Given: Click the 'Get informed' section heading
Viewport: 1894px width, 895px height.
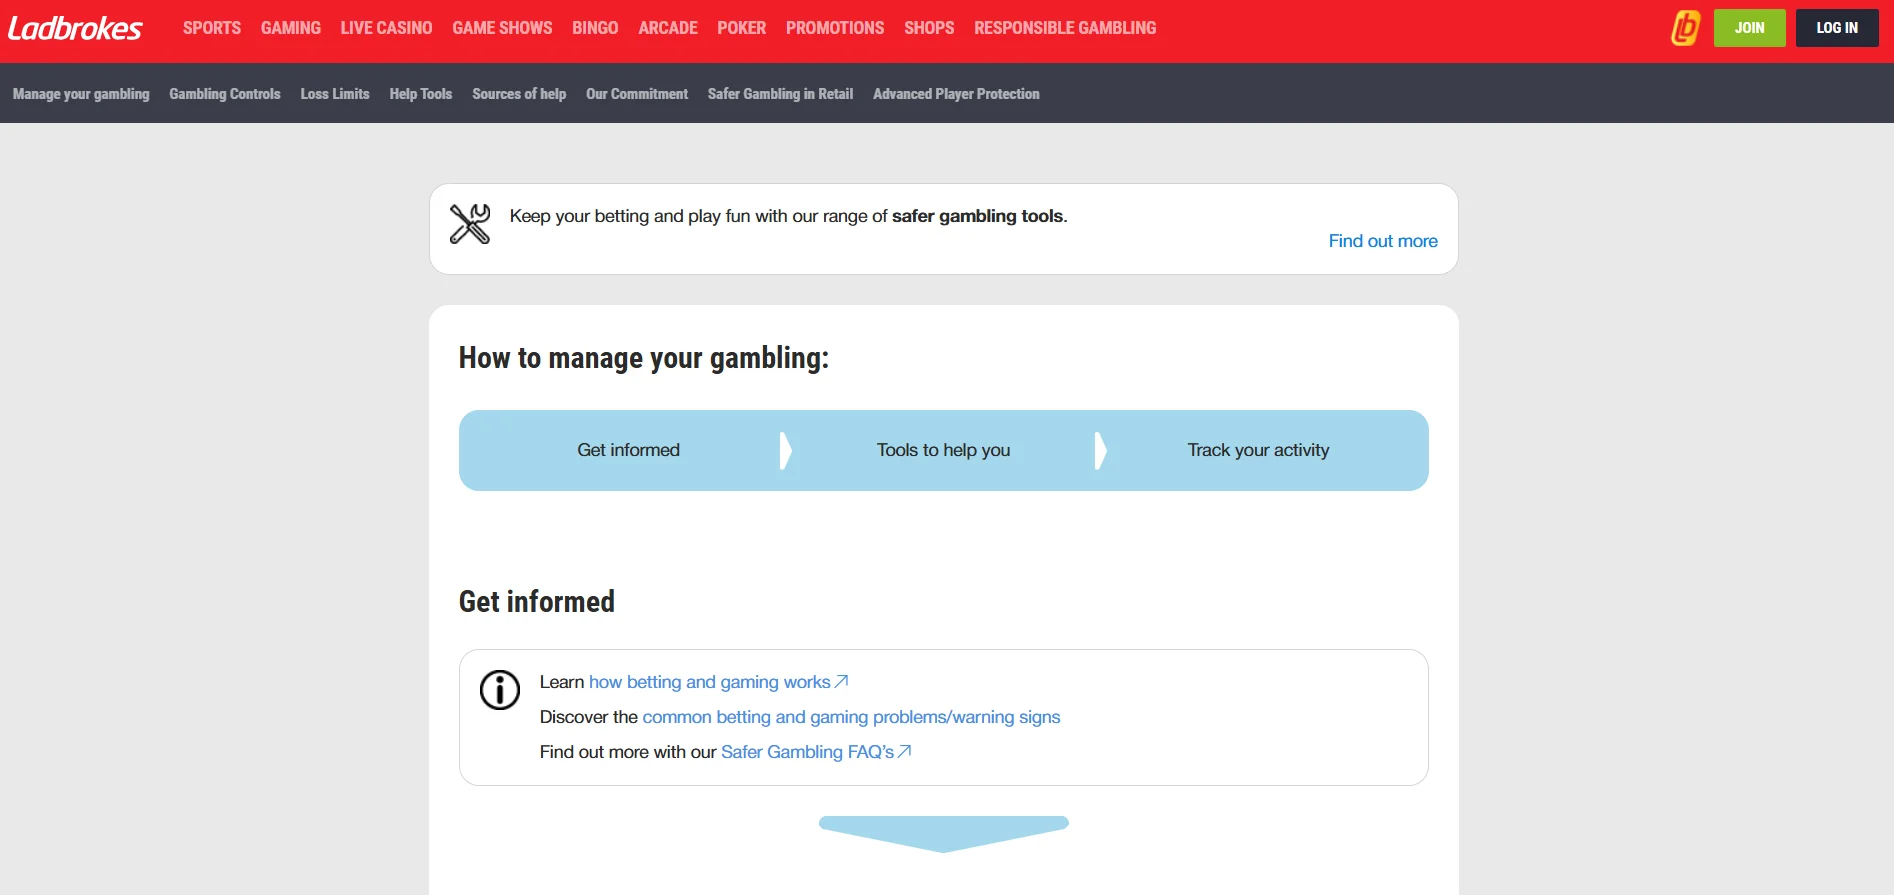Looking at the screenshot, I should point(537,601).
